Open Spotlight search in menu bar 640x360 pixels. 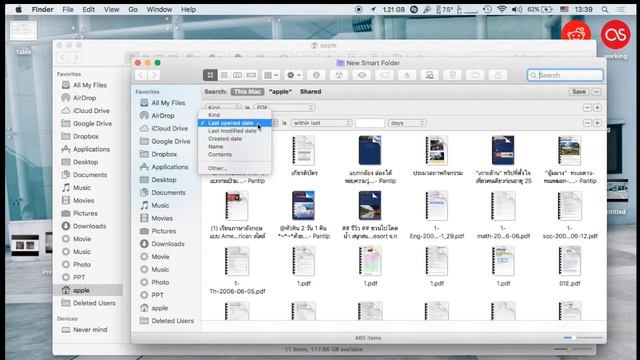click(x=604, y=9)
